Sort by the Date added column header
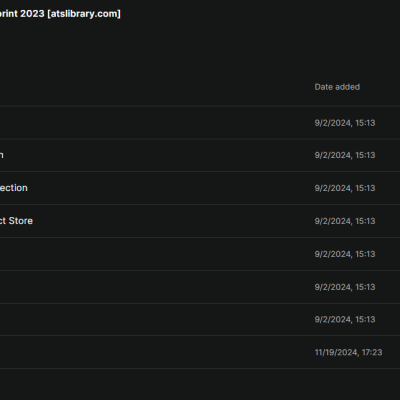 337,87
